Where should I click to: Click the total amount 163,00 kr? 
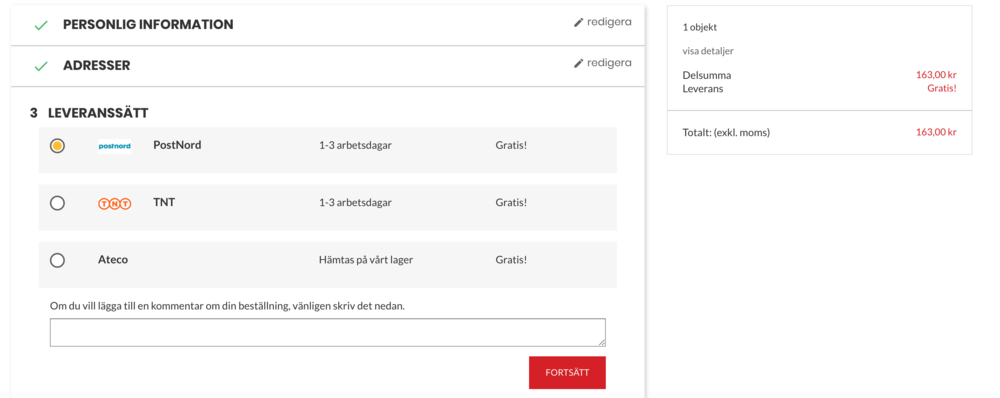pyautogui.click(x=936, y=133)
